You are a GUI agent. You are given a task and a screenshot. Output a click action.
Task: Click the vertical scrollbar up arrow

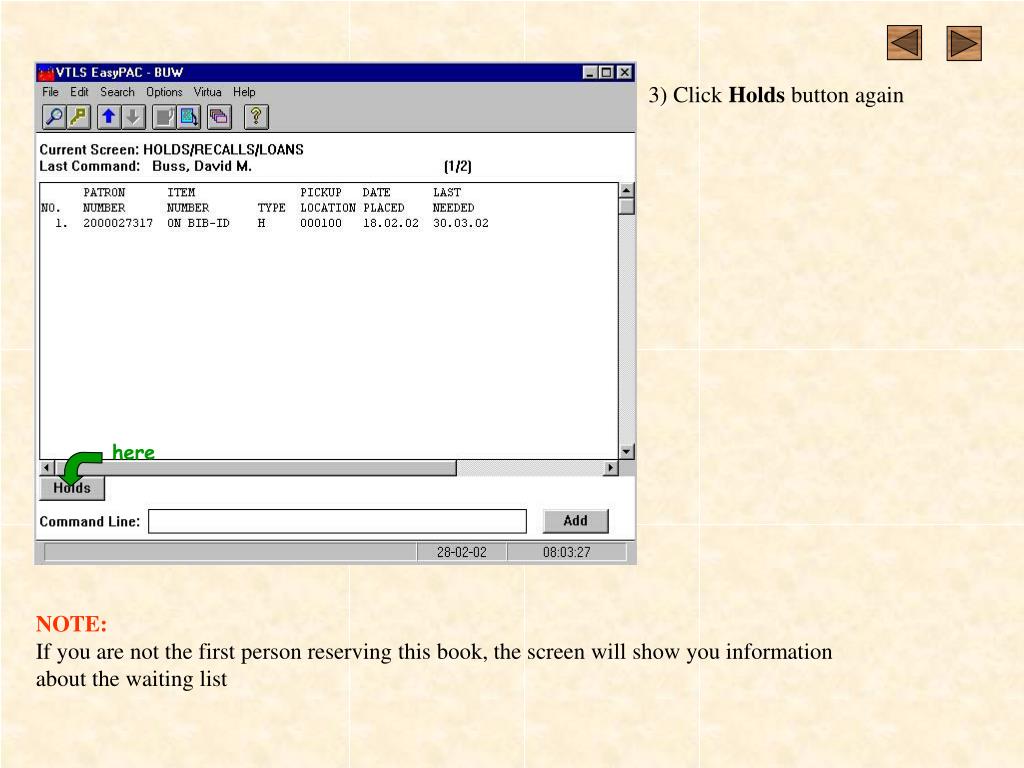click(626, 191)
